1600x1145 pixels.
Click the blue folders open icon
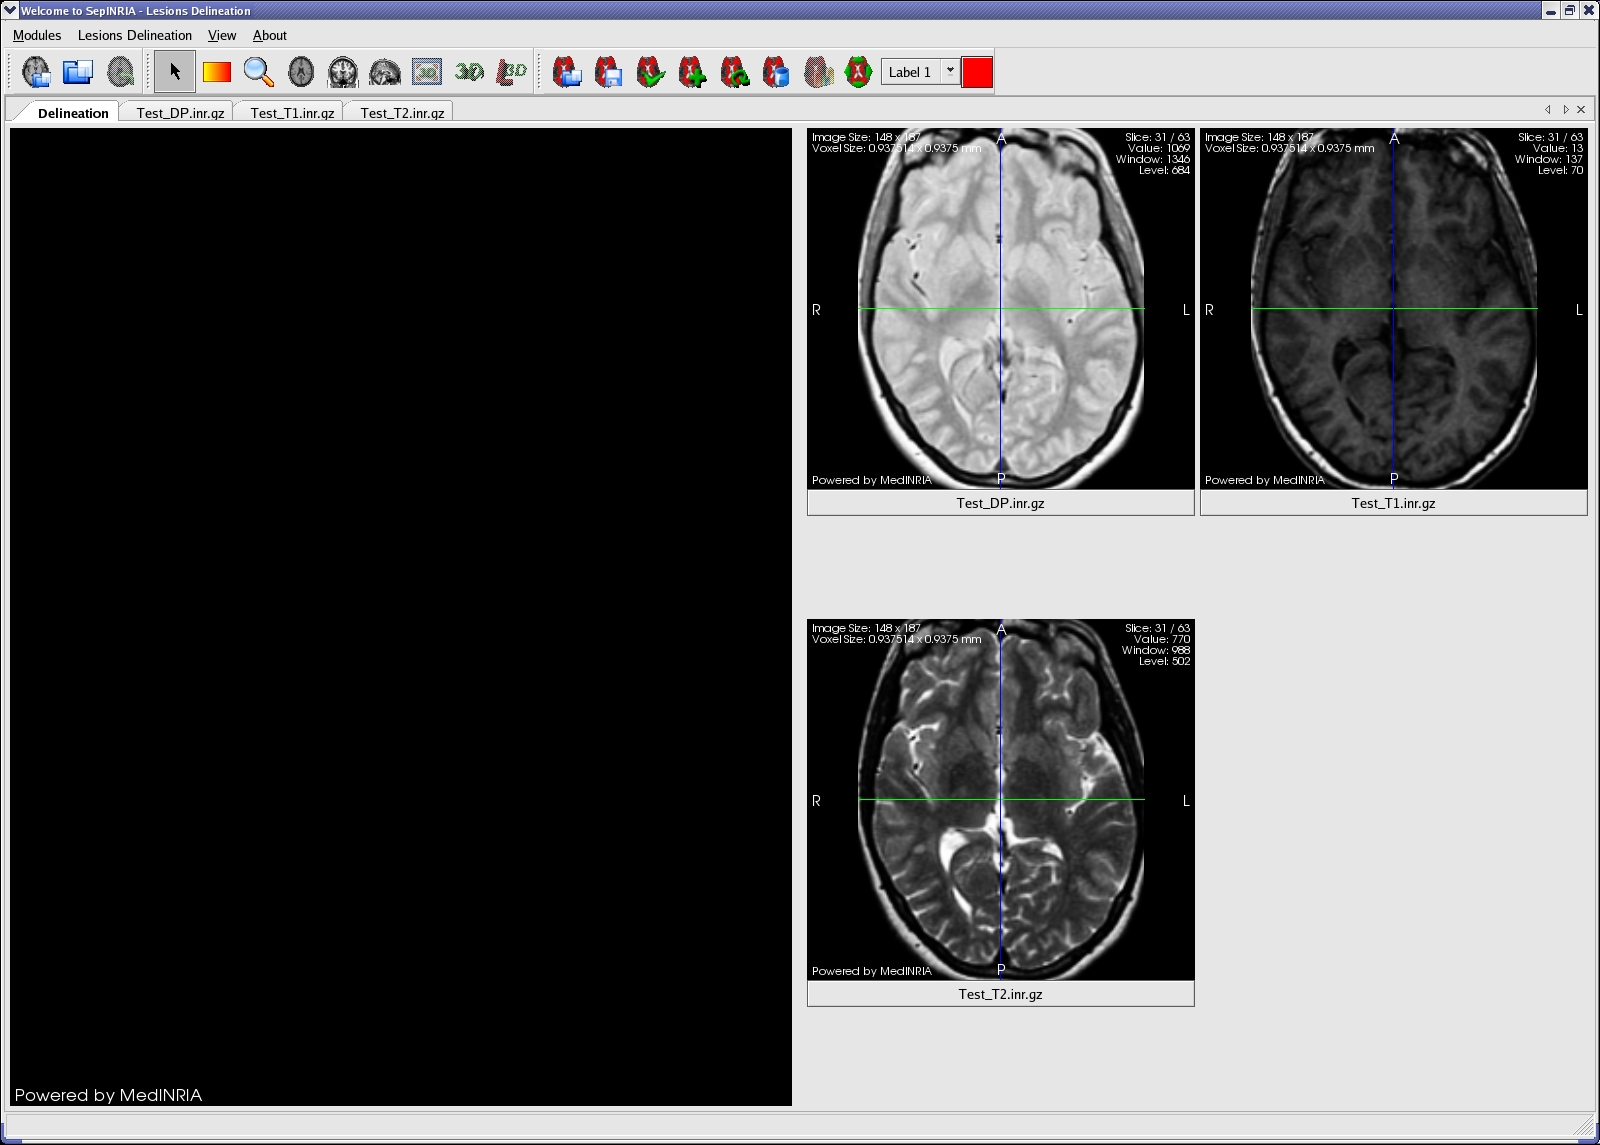tap(78, 72)
